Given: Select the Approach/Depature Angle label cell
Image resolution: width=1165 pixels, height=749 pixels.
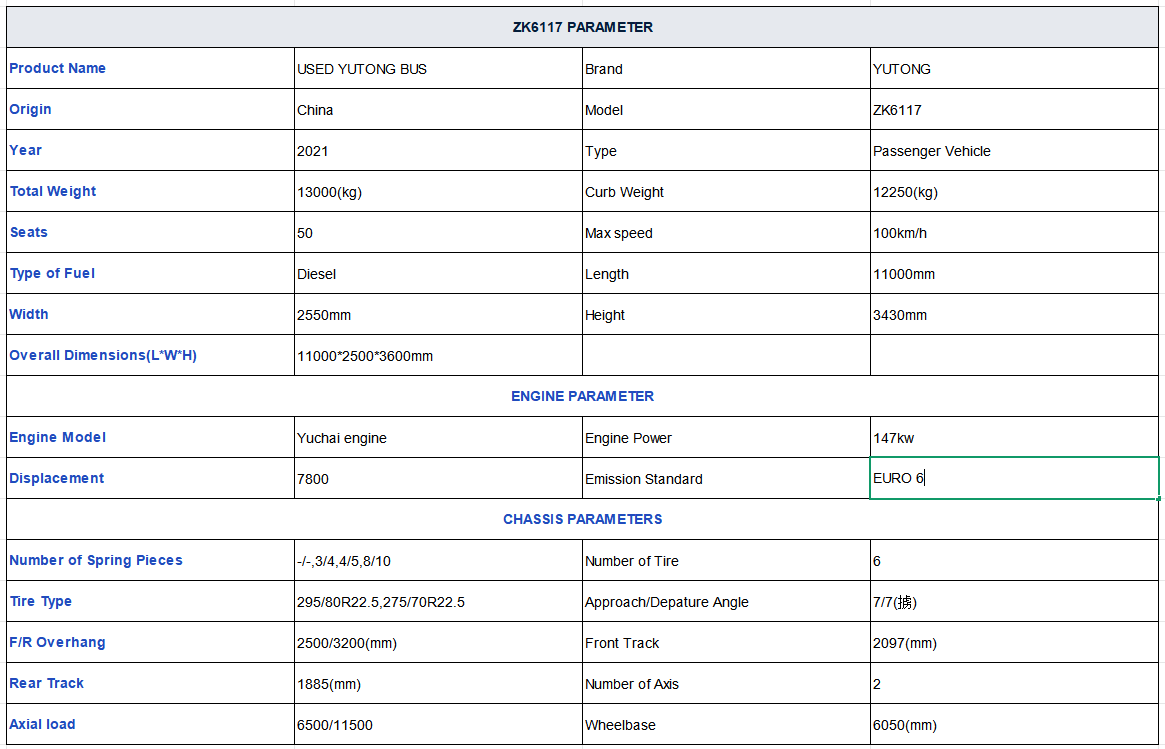Looking at the screenshot, I should [x=726, y=601].
